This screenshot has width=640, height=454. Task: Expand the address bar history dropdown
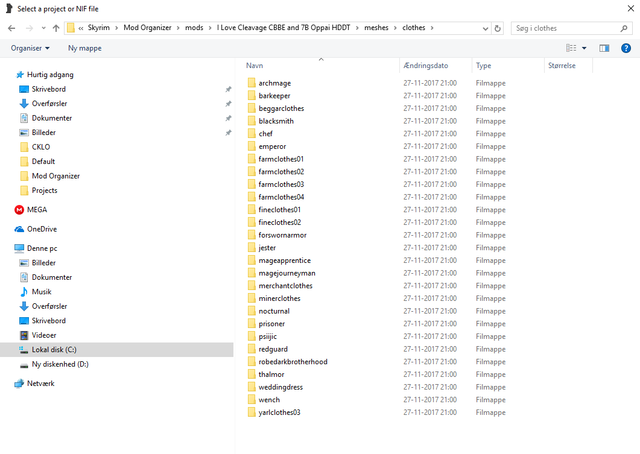tap(485, 28)
